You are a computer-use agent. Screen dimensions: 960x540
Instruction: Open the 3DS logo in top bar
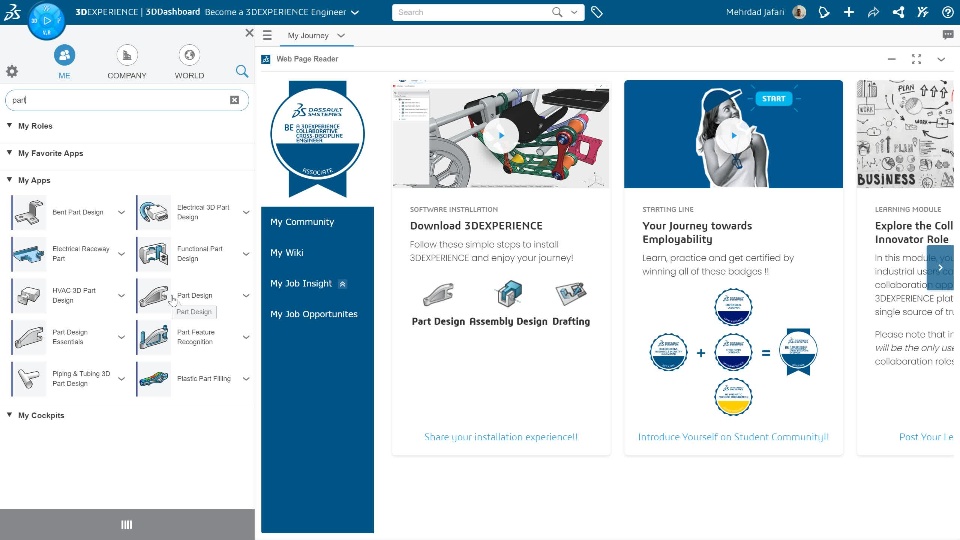pyautogui.click(x=12, y=12)
